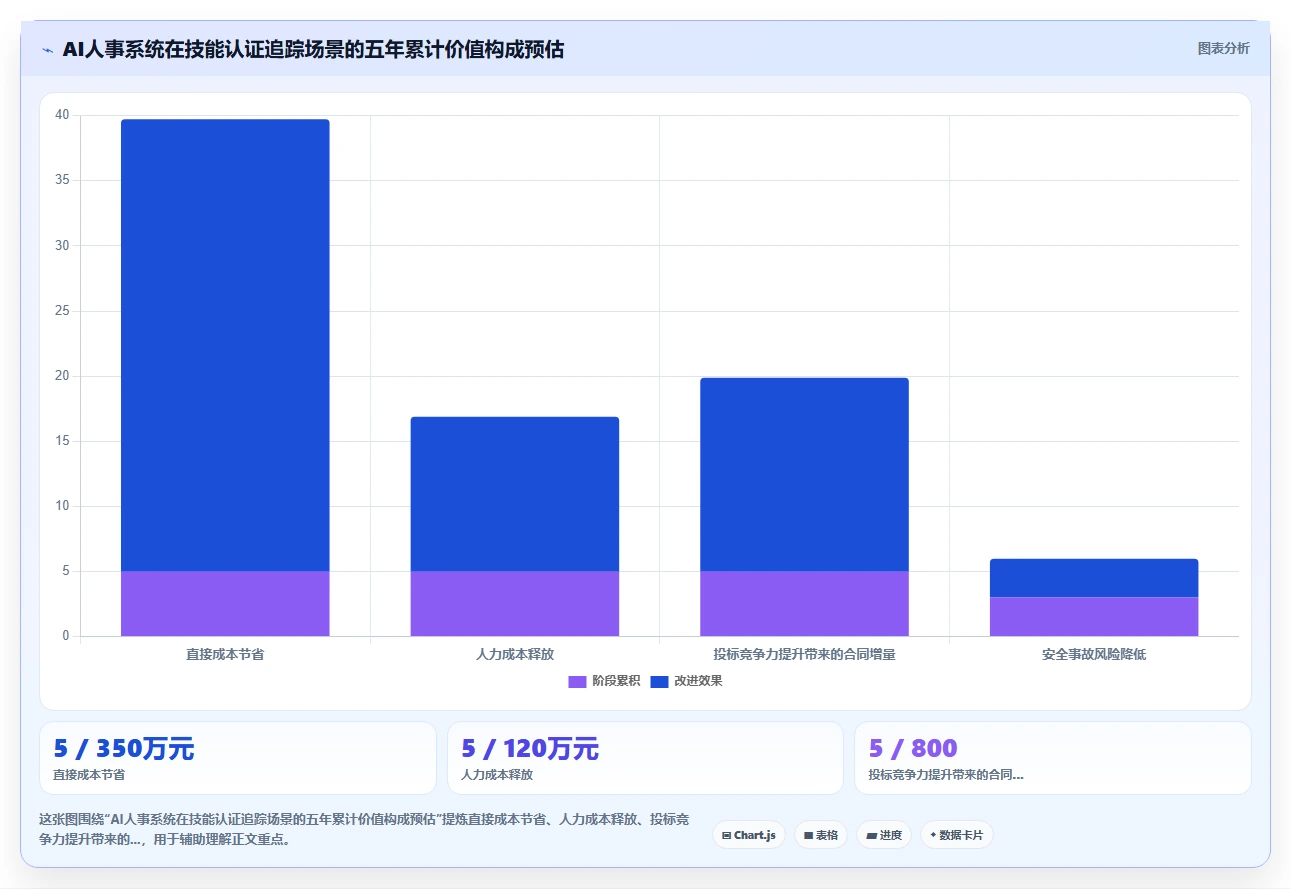This screenshot has height=889, width=1291.
Task: Click the y-axis value 40
Action: [x=62, y=115]
